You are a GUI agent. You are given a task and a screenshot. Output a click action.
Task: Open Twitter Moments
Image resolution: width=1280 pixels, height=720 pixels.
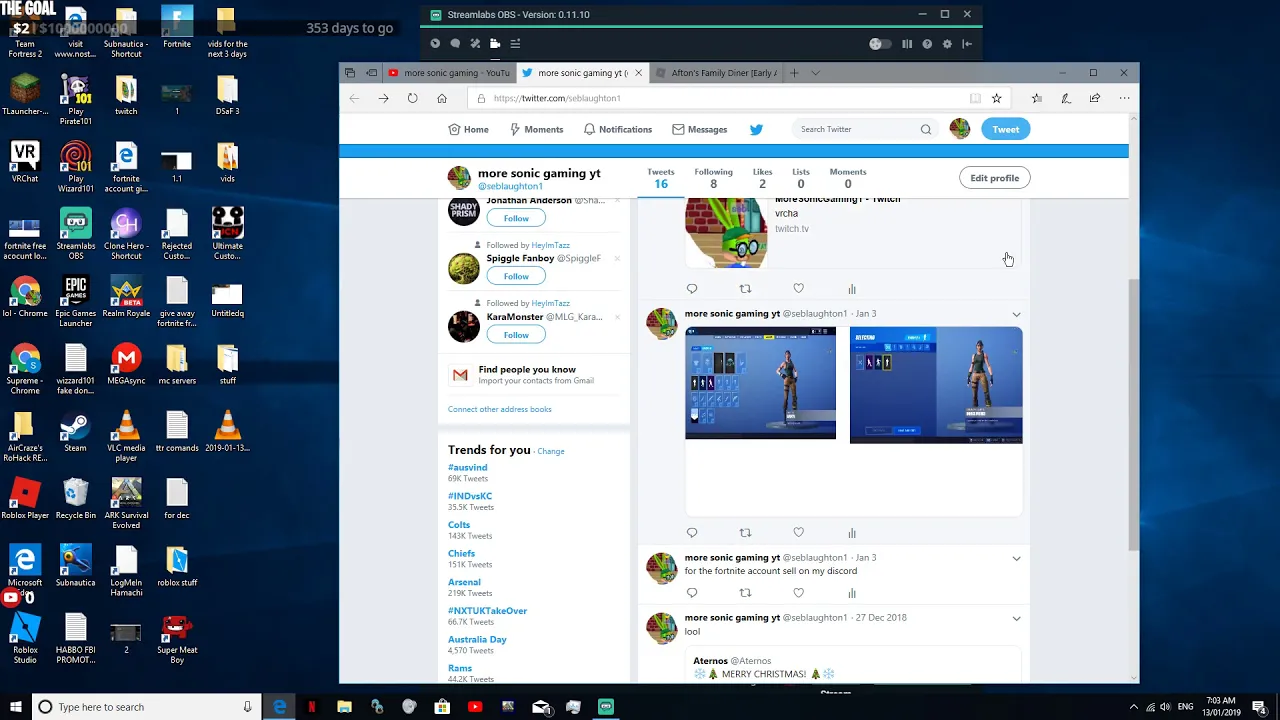536,129
